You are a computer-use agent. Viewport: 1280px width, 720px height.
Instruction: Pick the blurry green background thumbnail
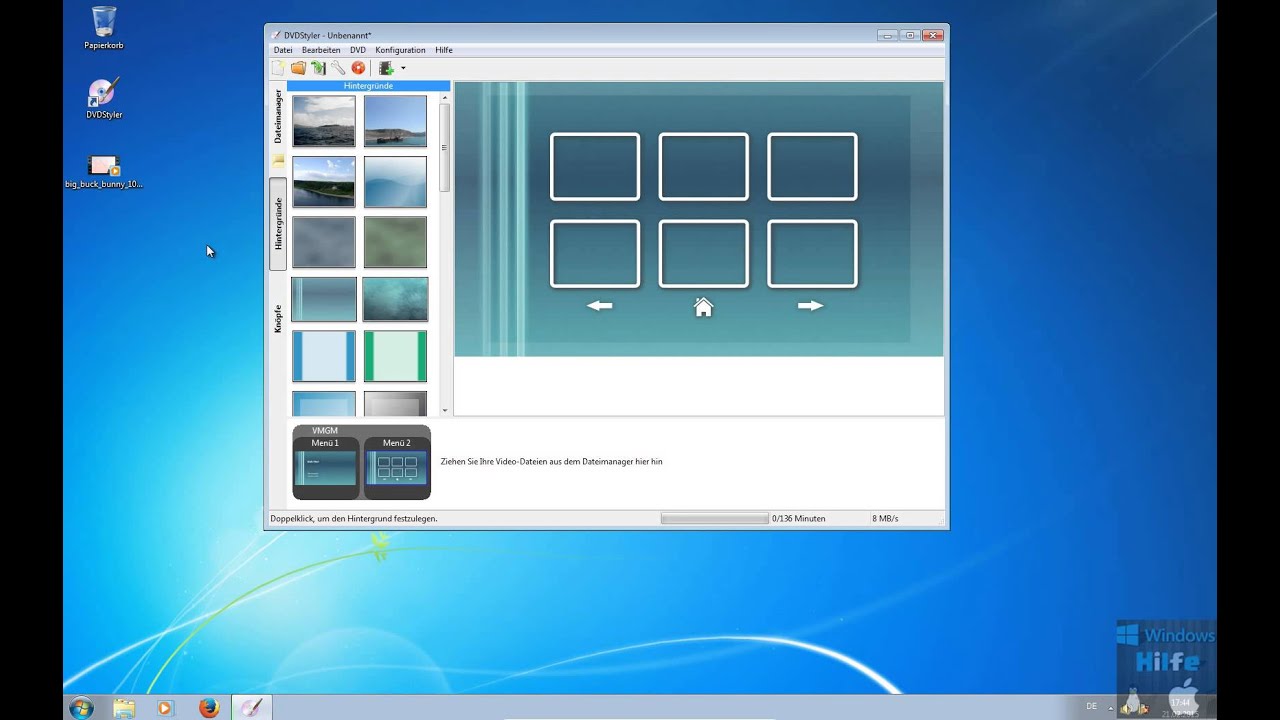tap(395, 242)
